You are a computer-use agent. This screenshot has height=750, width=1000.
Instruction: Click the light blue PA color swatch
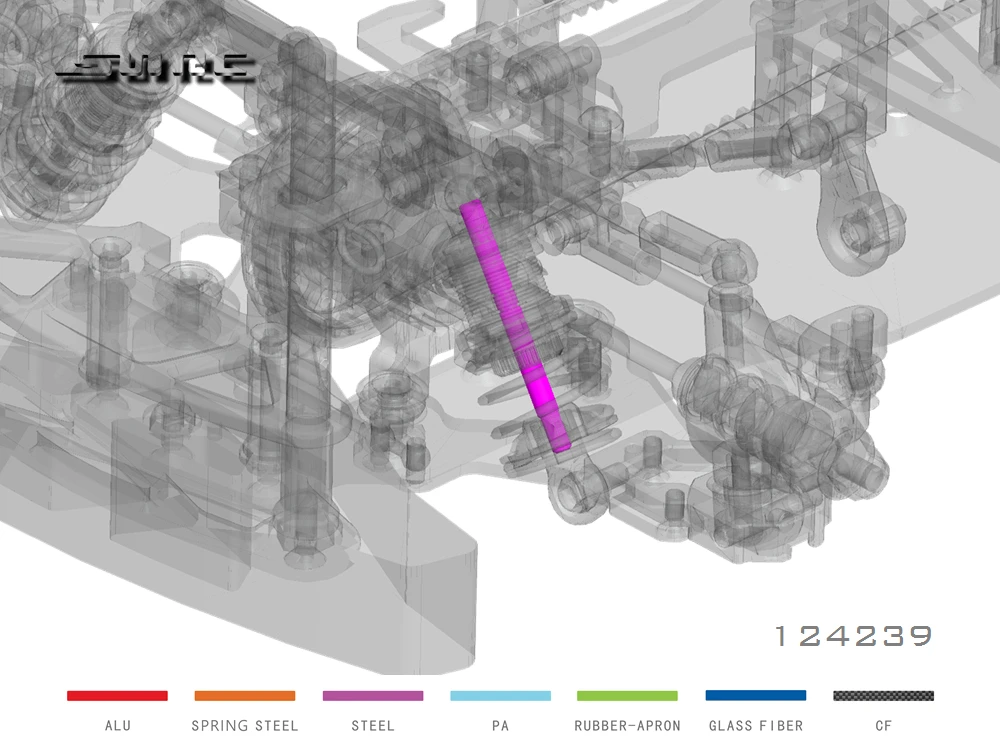[x=501, y=696]
